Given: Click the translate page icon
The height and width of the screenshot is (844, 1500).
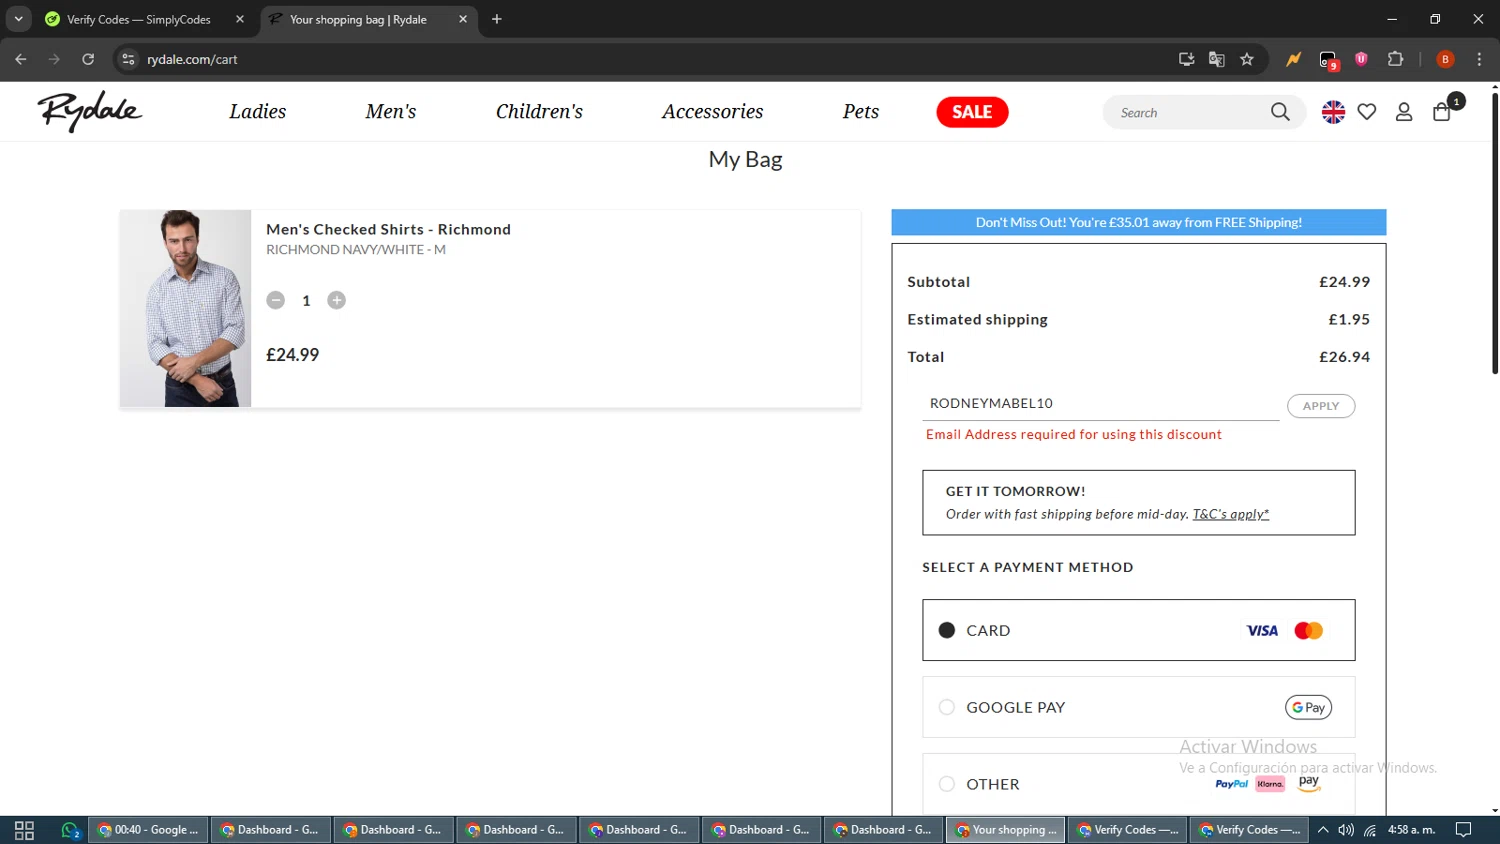Looking at the screenshot, I should click(x=1217, y=59).
